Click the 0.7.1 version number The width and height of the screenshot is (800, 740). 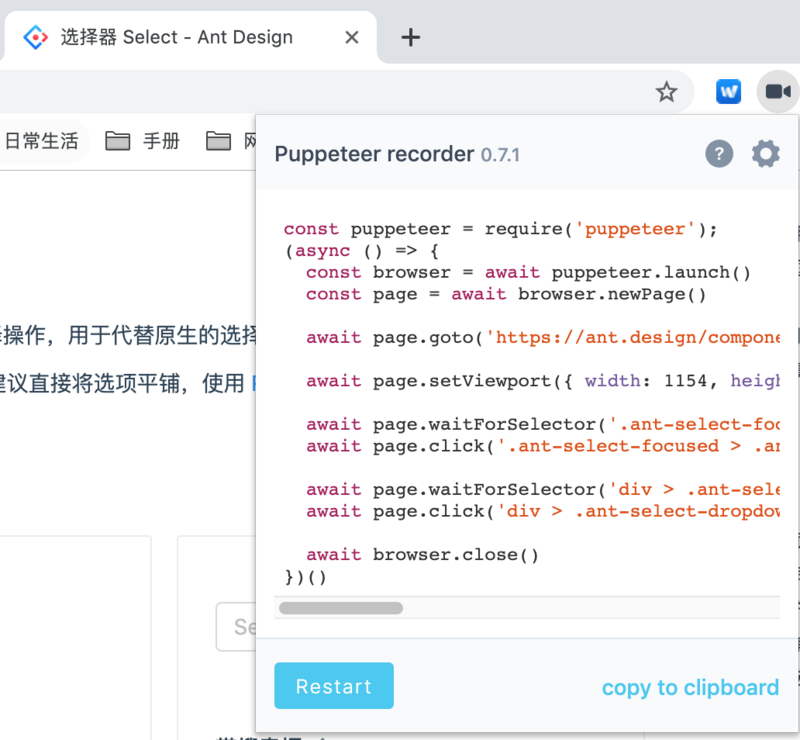(500, 155)
